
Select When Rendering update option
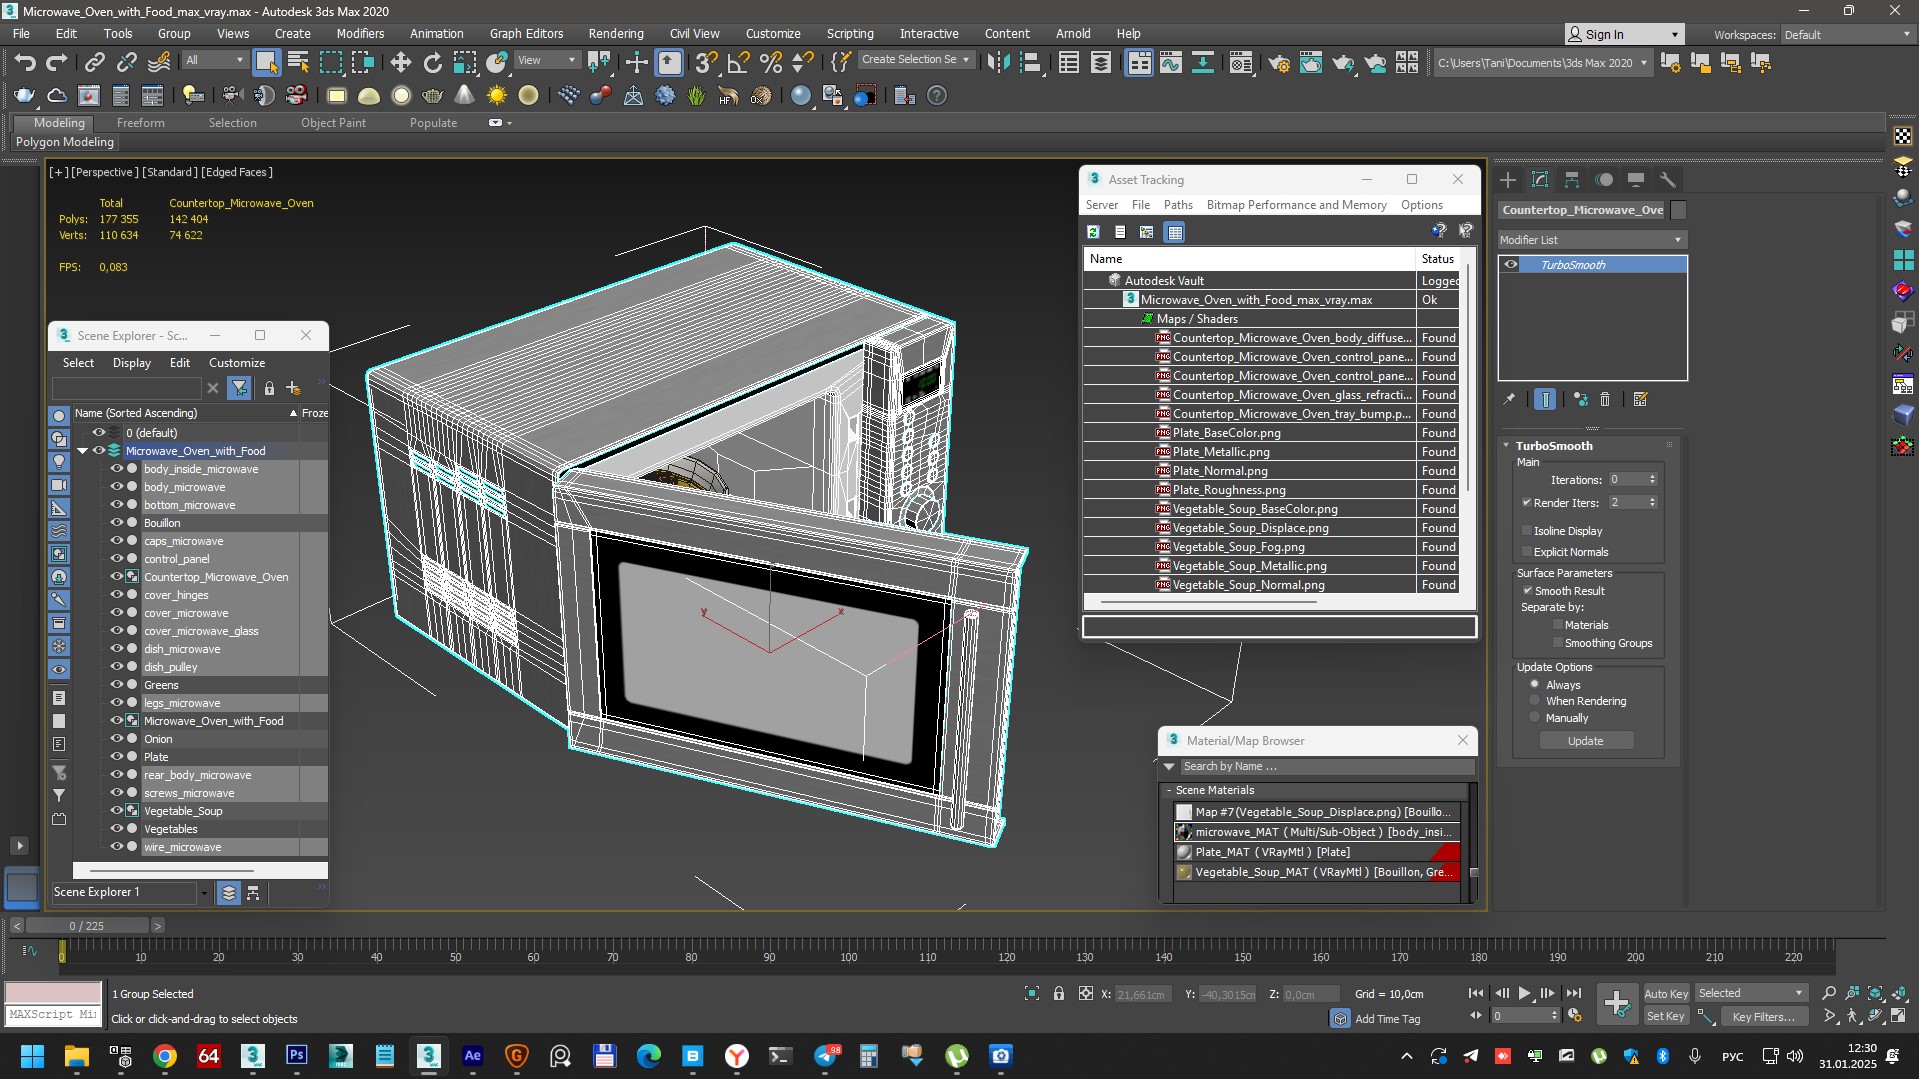(1535, 701)
